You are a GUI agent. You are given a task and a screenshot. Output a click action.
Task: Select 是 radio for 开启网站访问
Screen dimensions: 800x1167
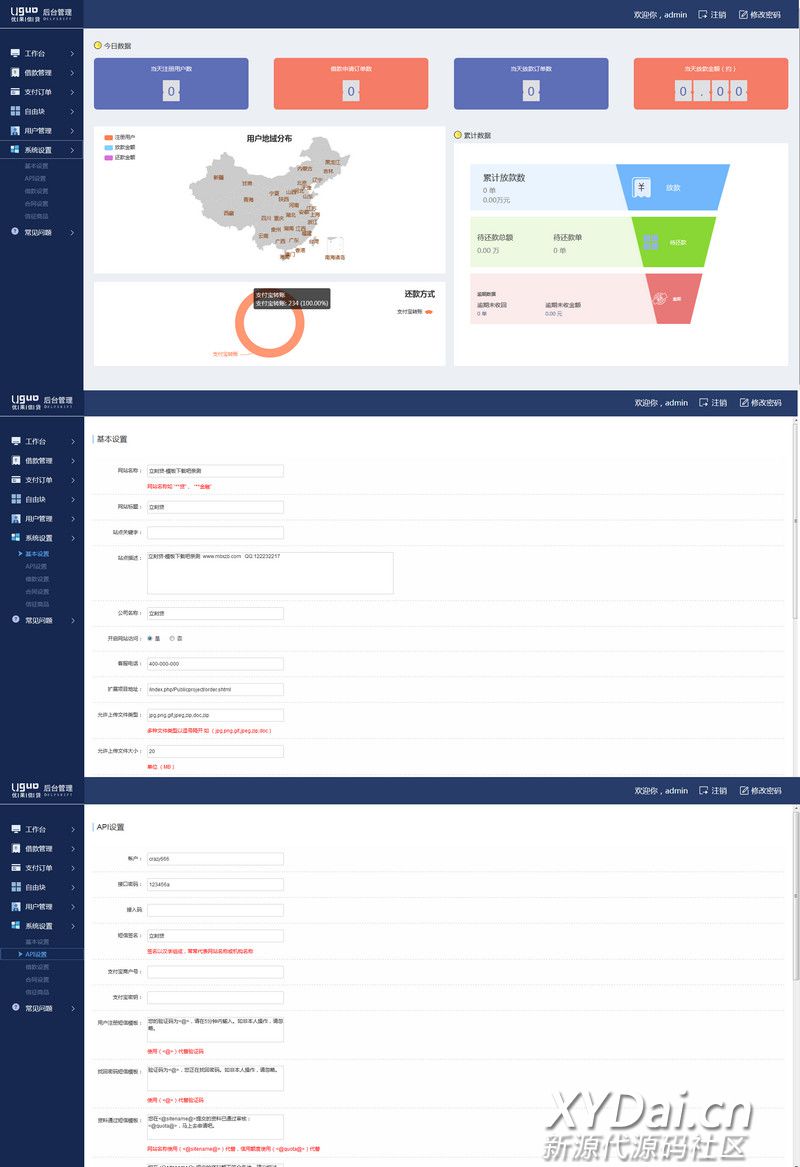coord(150,638)
